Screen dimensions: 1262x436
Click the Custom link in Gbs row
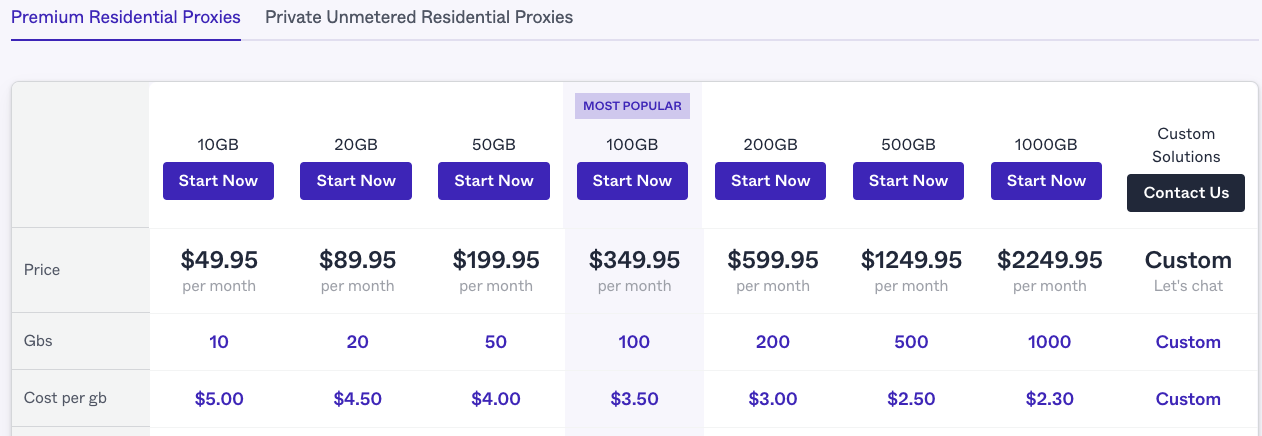coord(1188,342)
